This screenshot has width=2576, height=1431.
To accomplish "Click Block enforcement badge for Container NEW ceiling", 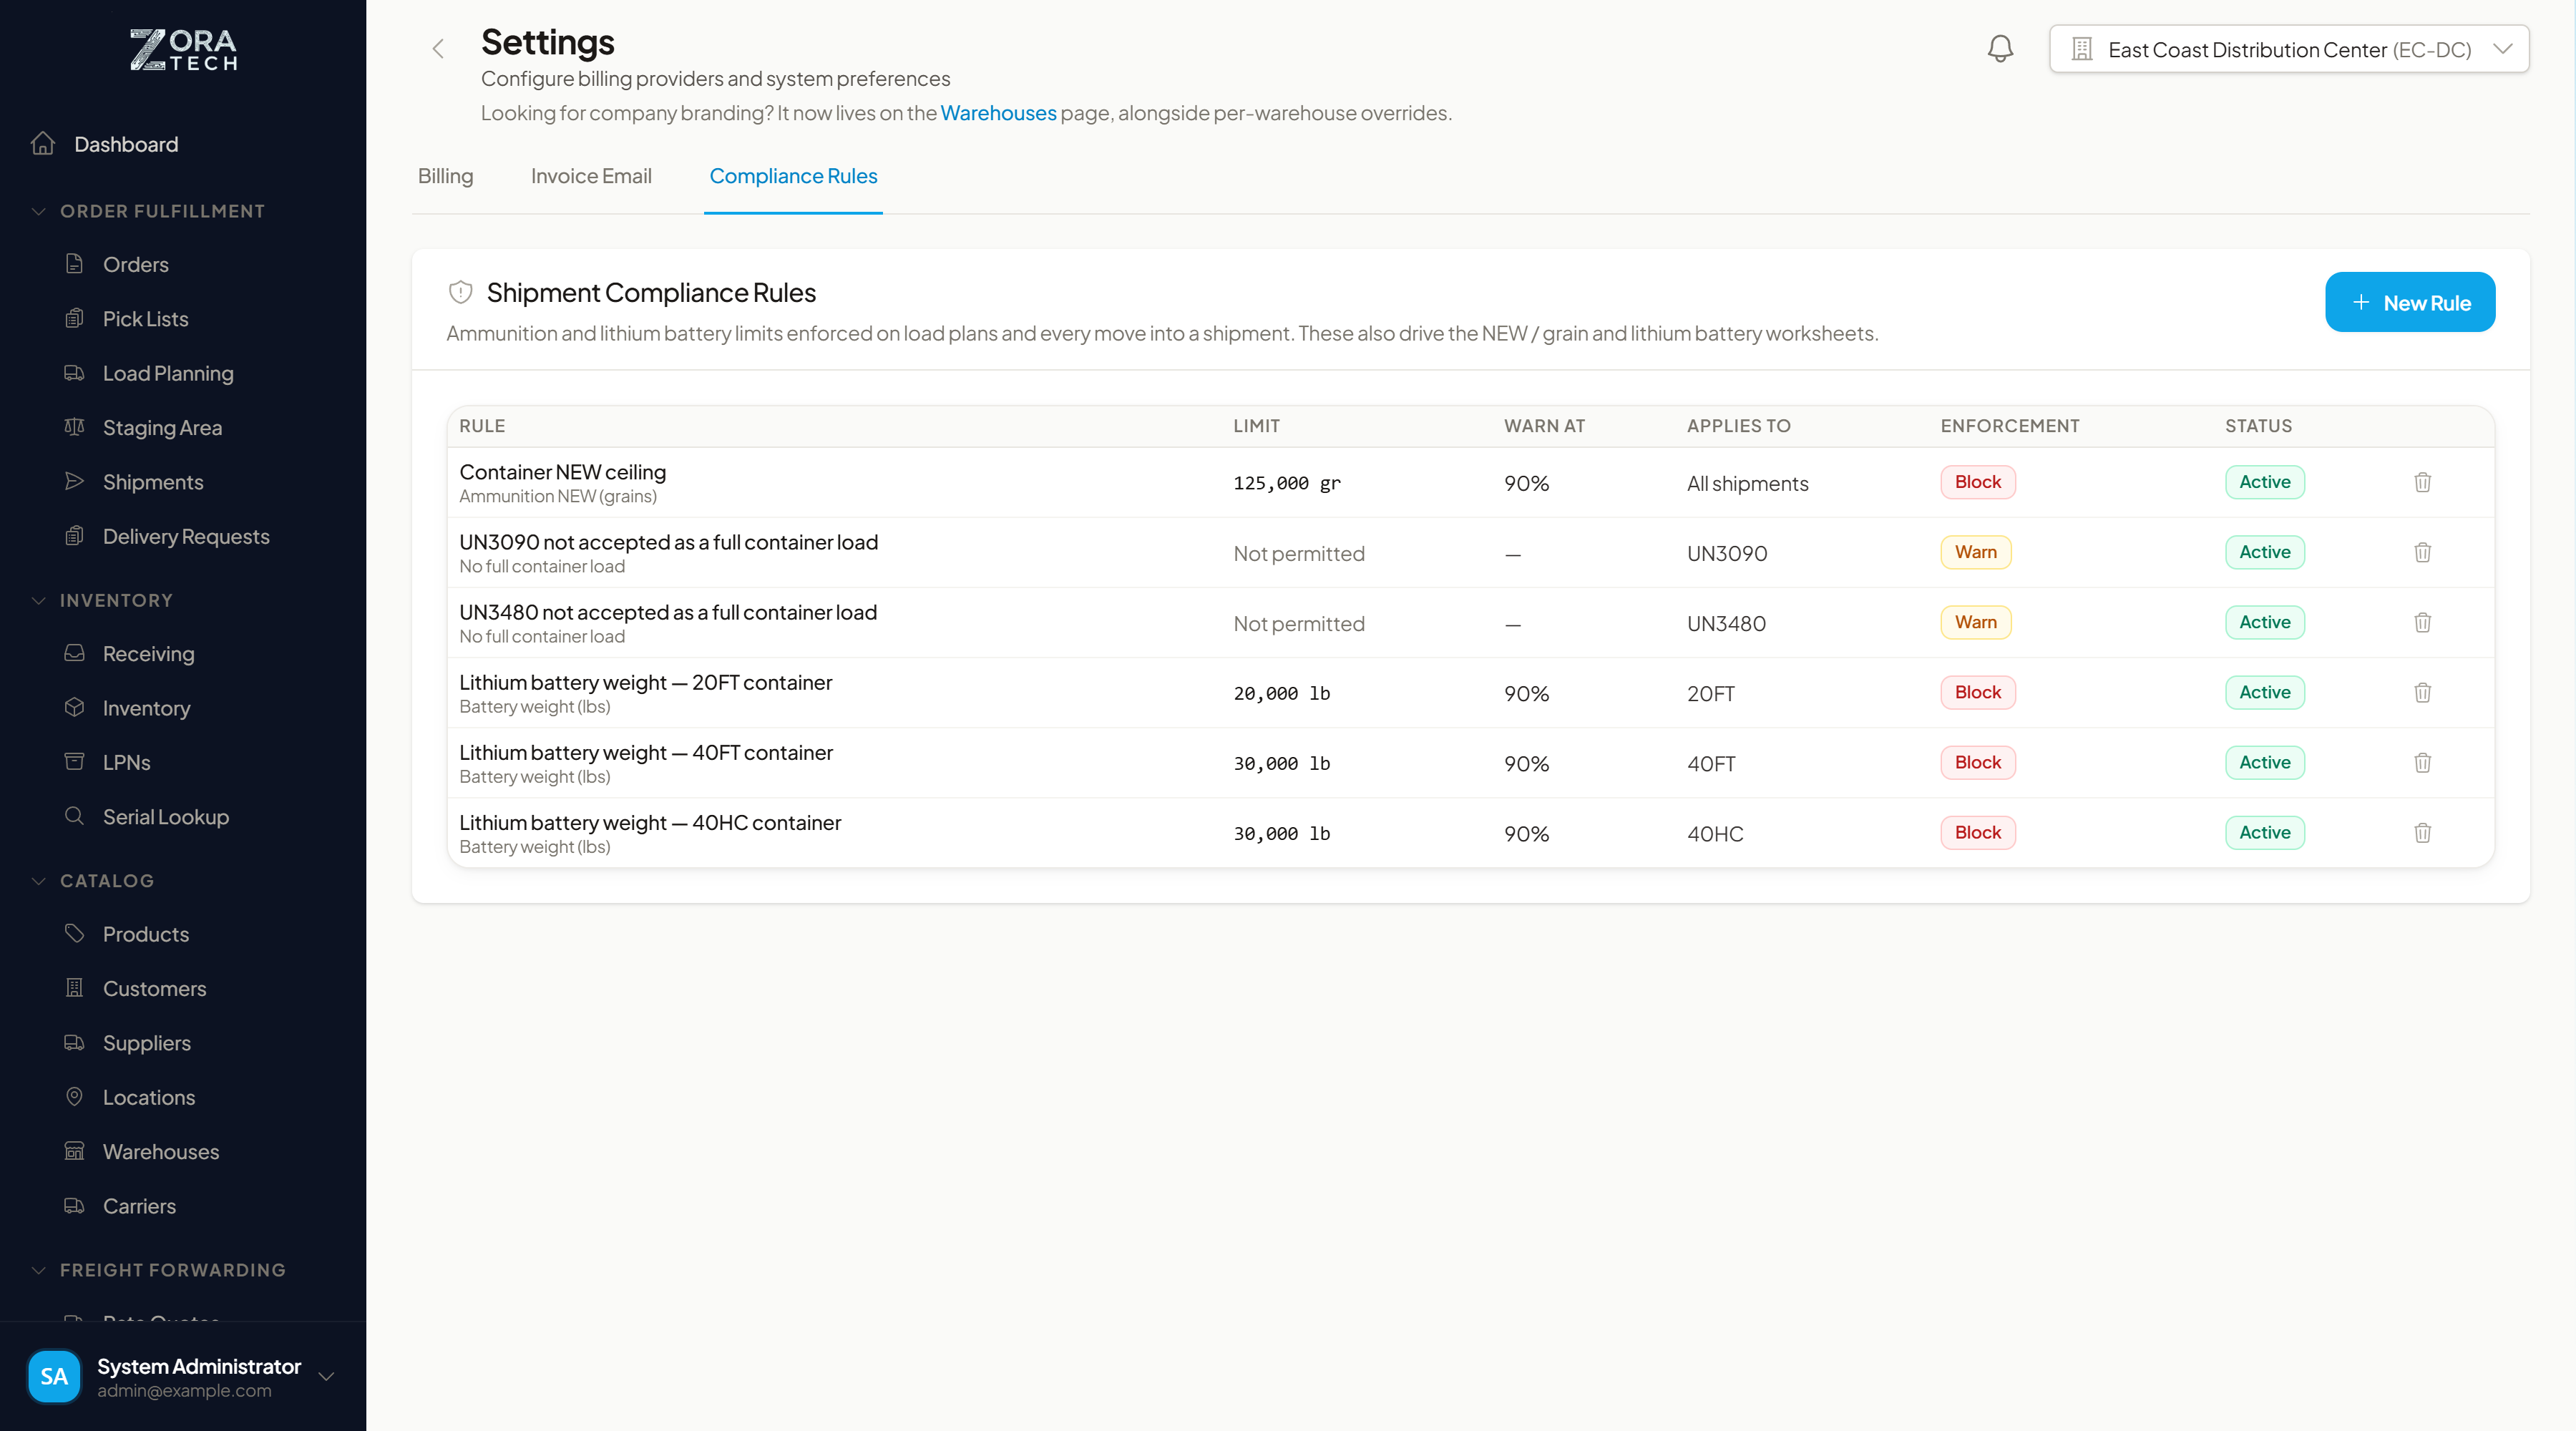I will click(1978, 482).
